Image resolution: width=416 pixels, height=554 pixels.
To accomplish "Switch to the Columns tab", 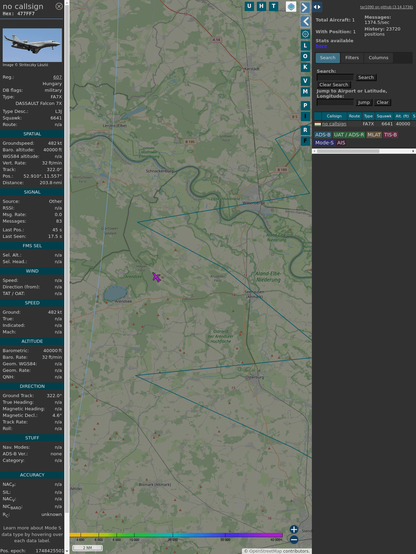I will (378, 58).
